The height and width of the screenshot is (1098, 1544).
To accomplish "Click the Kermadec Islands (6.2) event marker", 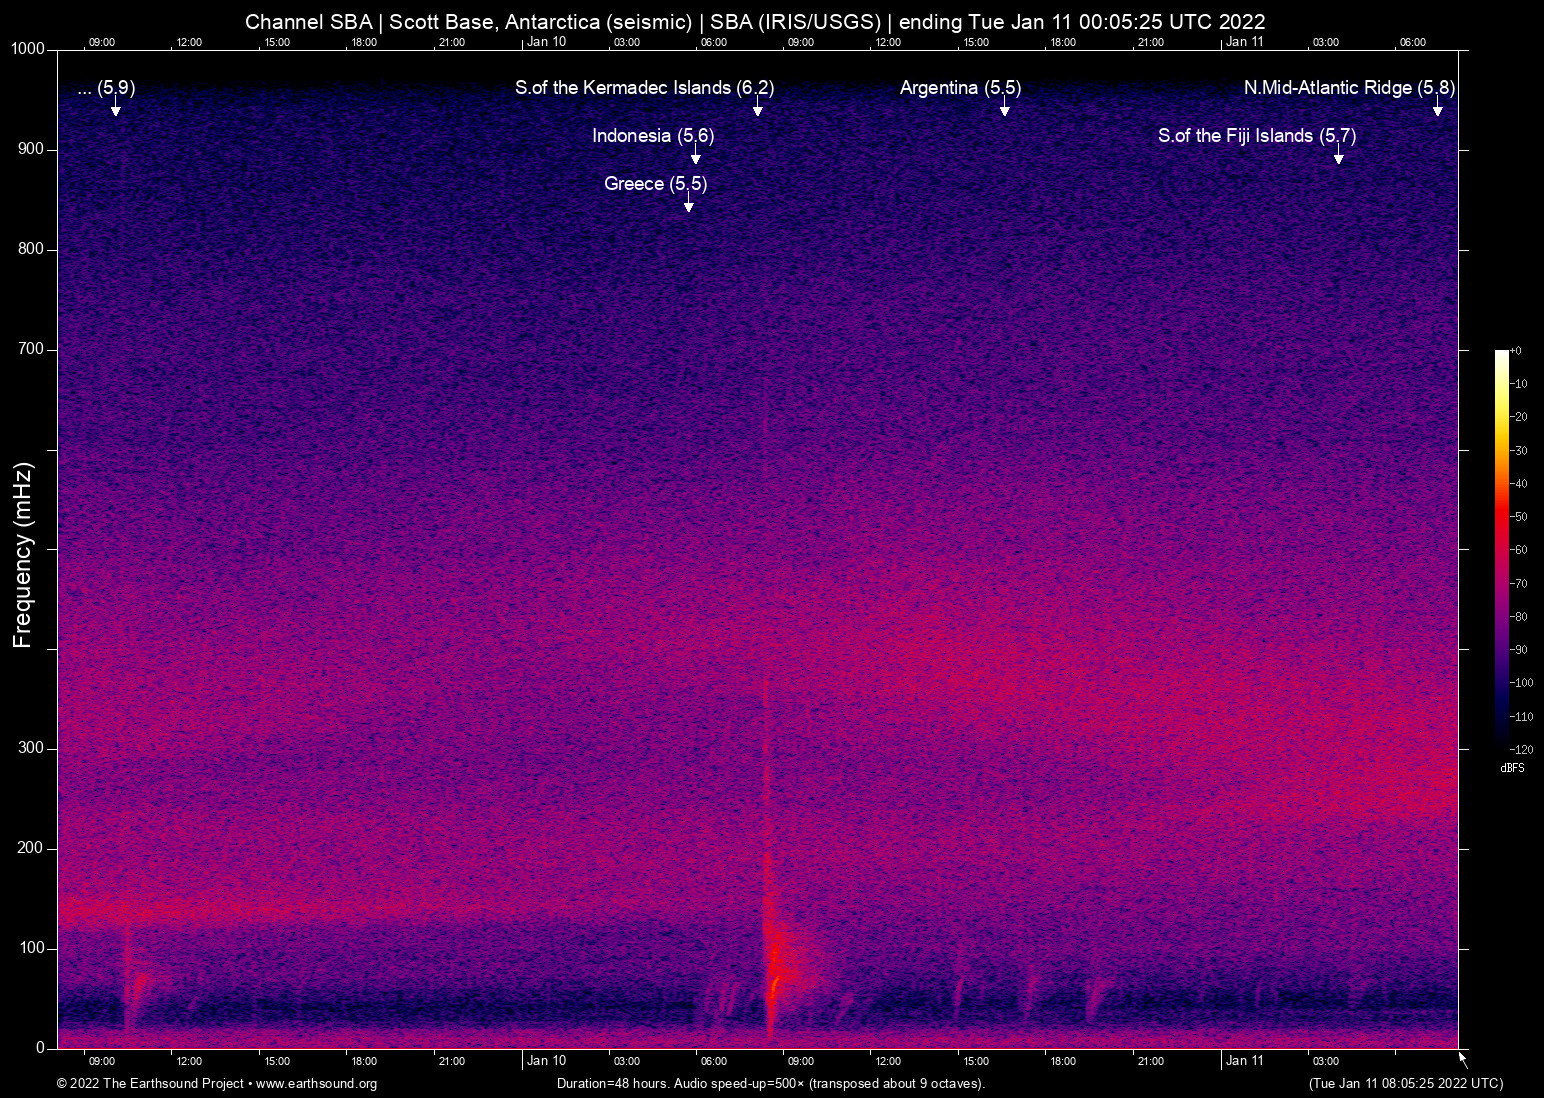I will click(x=644, y=88).
